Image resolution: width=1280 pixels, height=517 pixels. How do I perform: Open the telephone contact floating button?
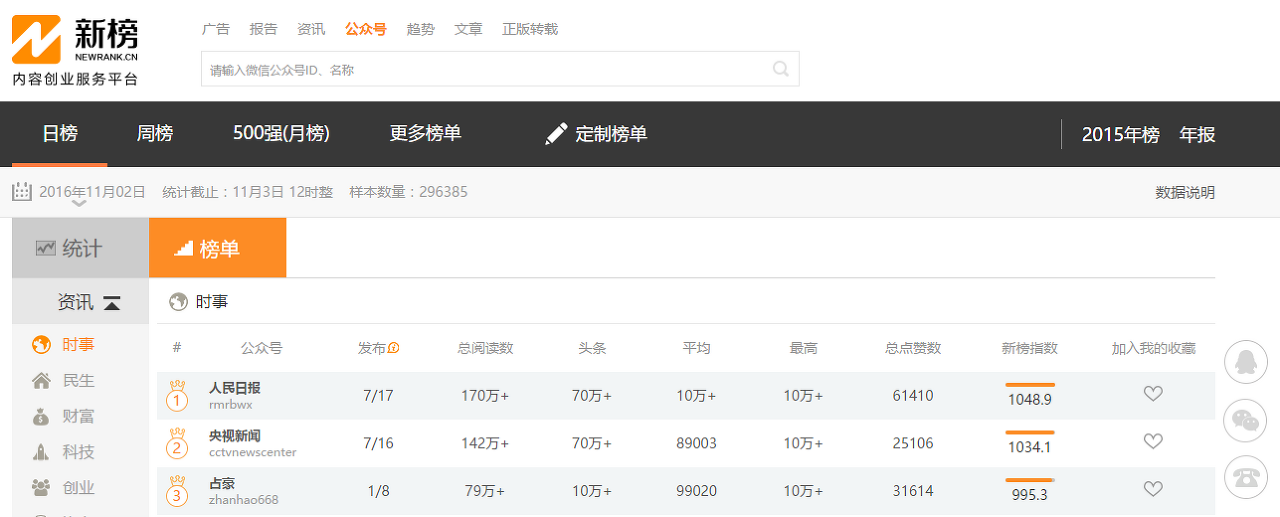point(1245,478)
